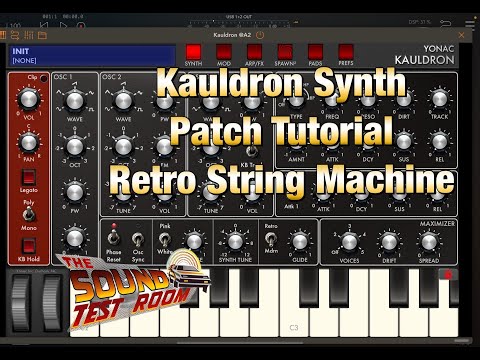Image resolution: width=480 pixels, height=360 pixels.
Task: Flip the Pink/White noise switch
Action: [164, 239]
